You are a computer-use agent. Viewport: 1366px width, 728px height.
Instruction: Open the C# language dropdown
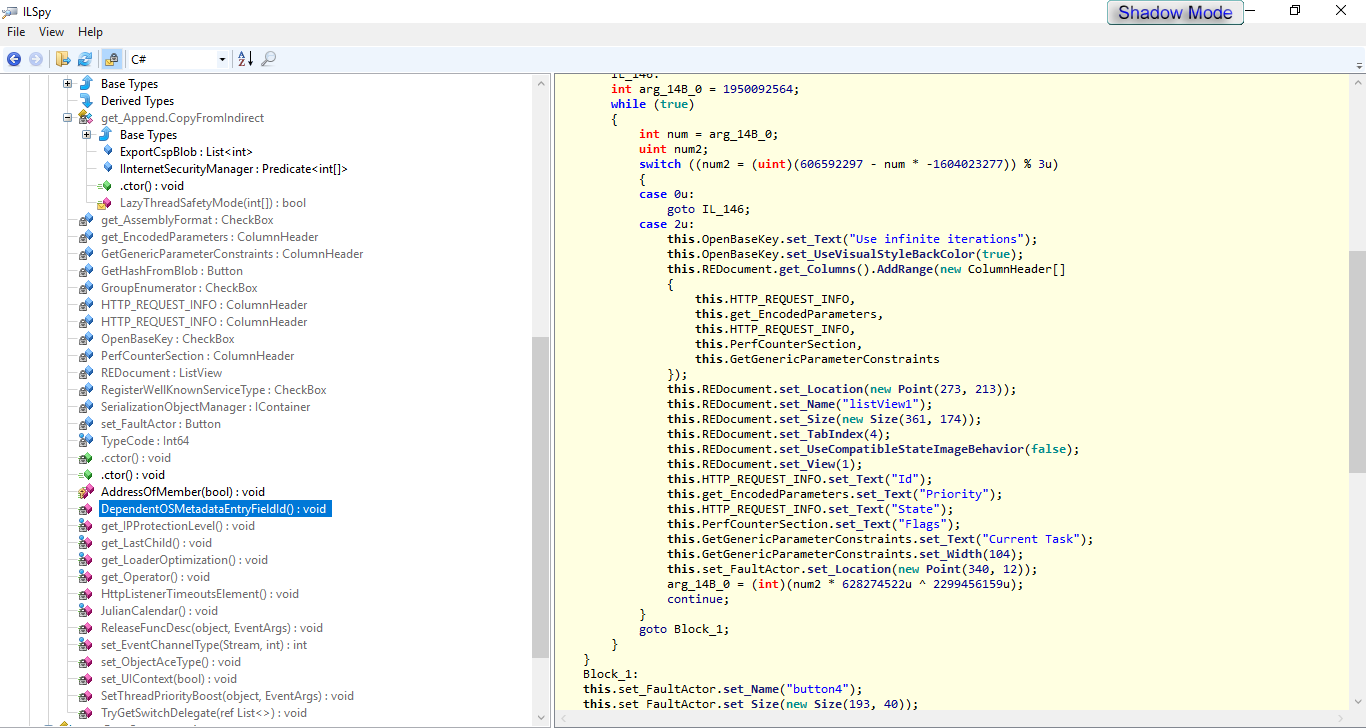pyautogui.click(x=222, y=60)
